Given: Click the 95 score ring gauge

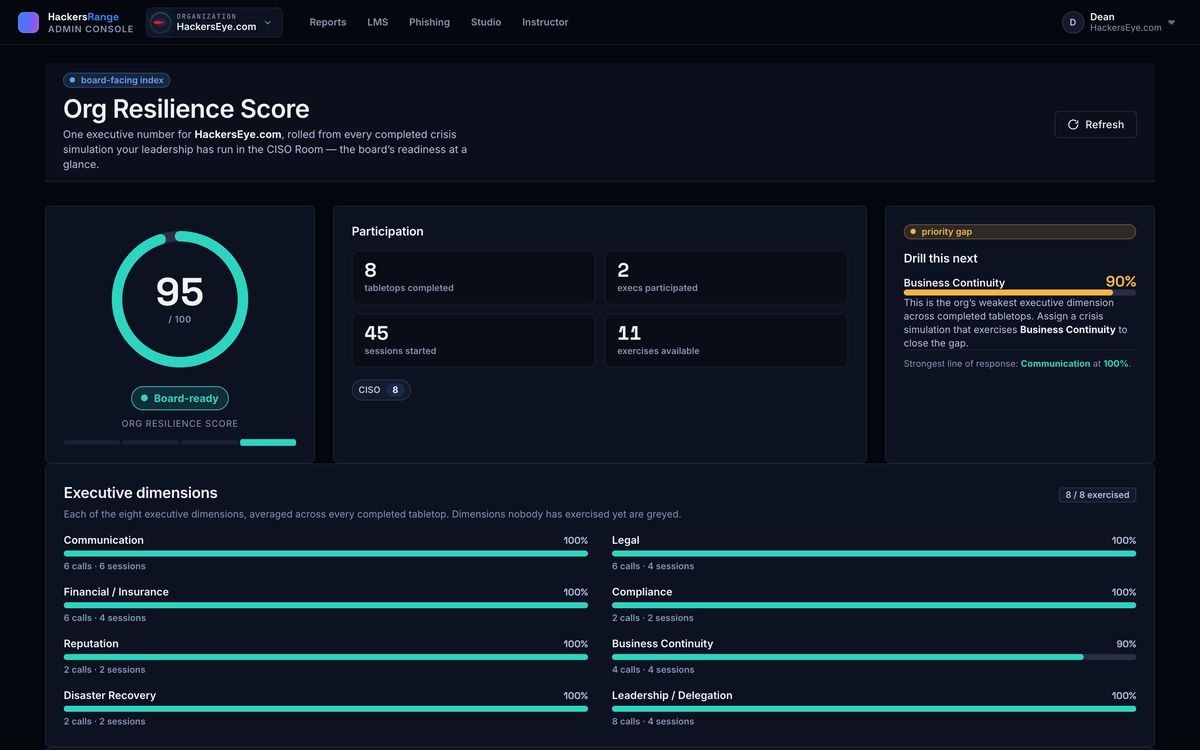Looking at the screenshot, I should [180, 299].
